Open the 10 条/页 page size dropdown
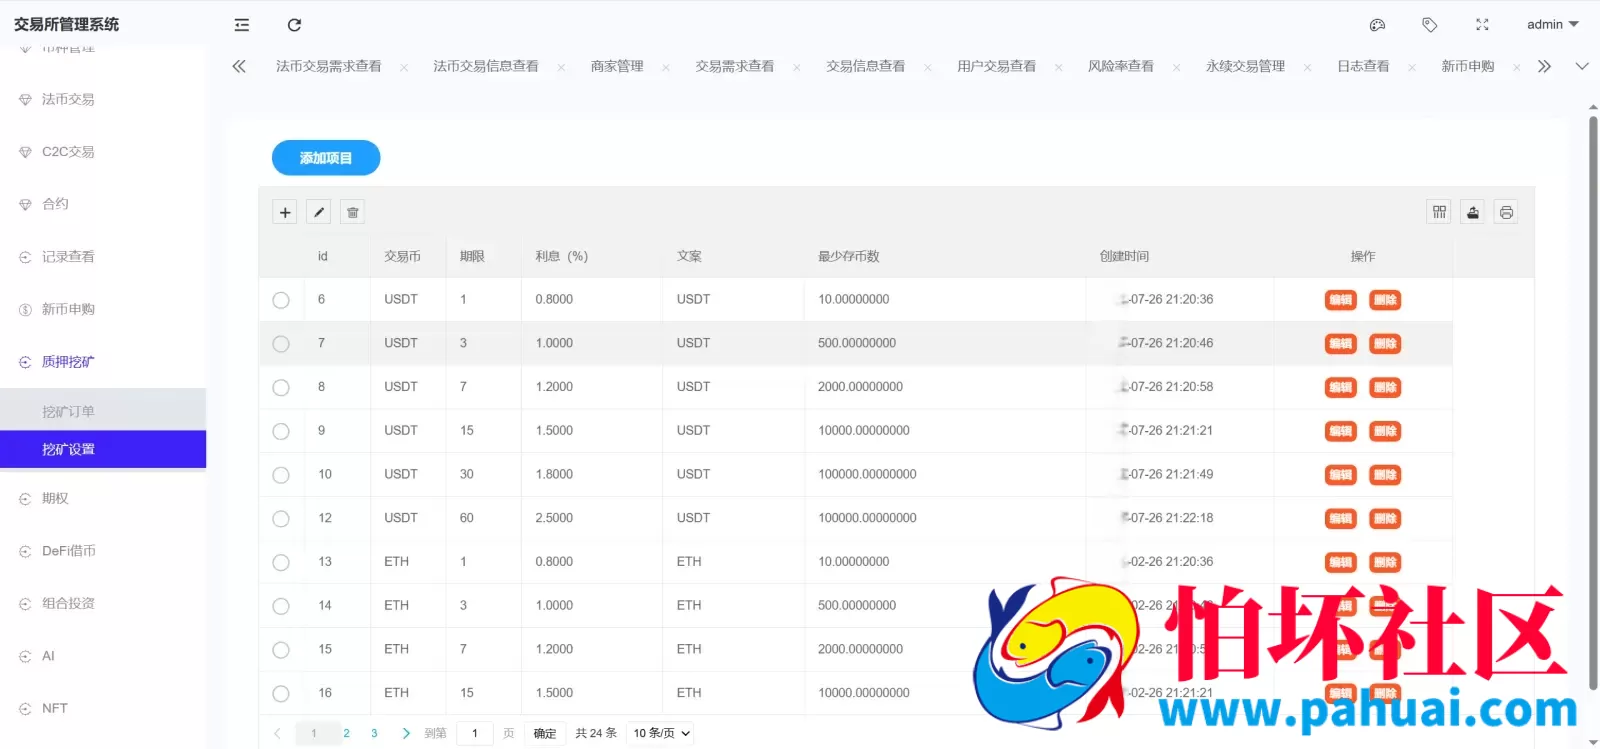This screenshot has width=1600, height=749. [661, 733]
